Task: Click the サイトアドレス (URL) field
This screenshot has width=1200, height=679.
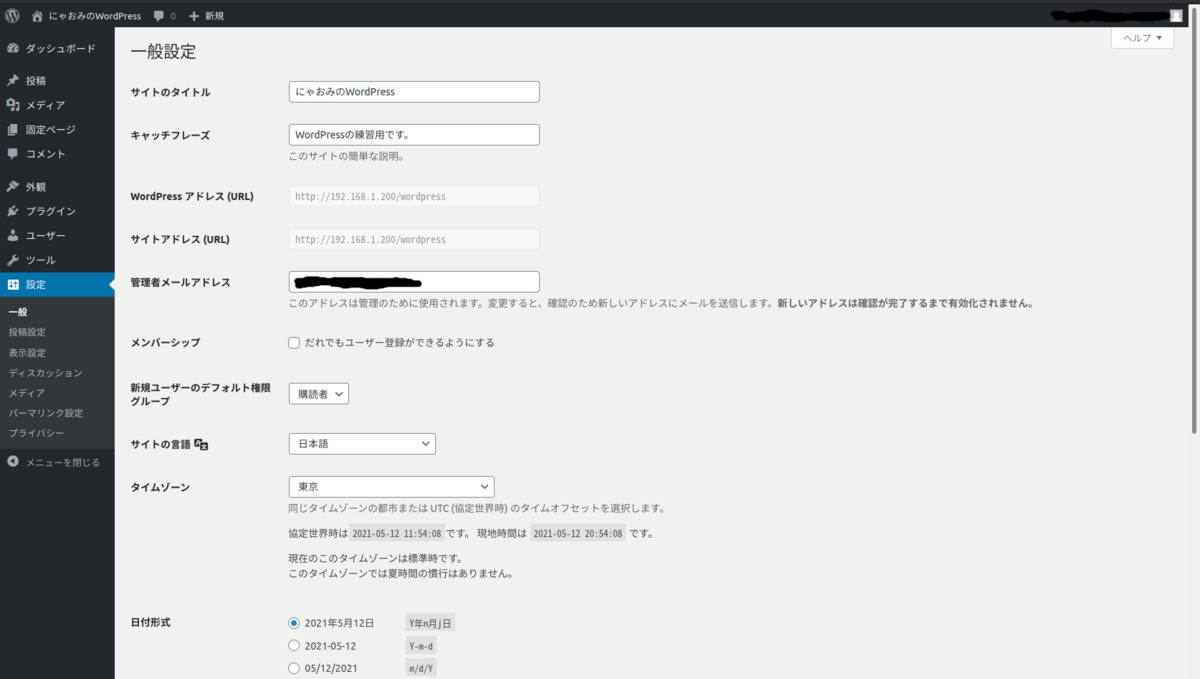Action: pyautogui.click(x=414, y=239)
